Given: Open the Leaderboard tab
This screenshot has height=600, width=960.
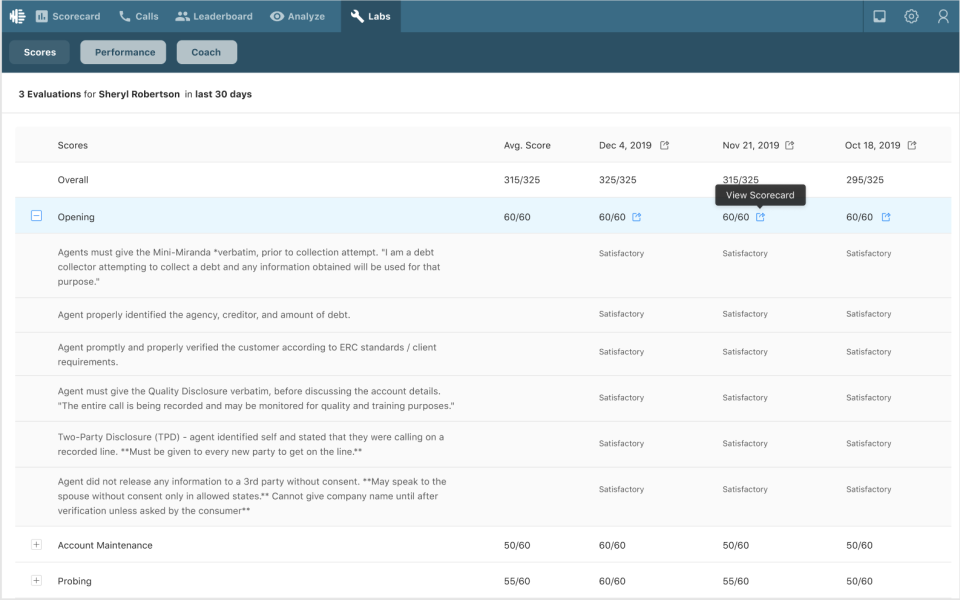Looking at the screenshot, I should [214, 17].
